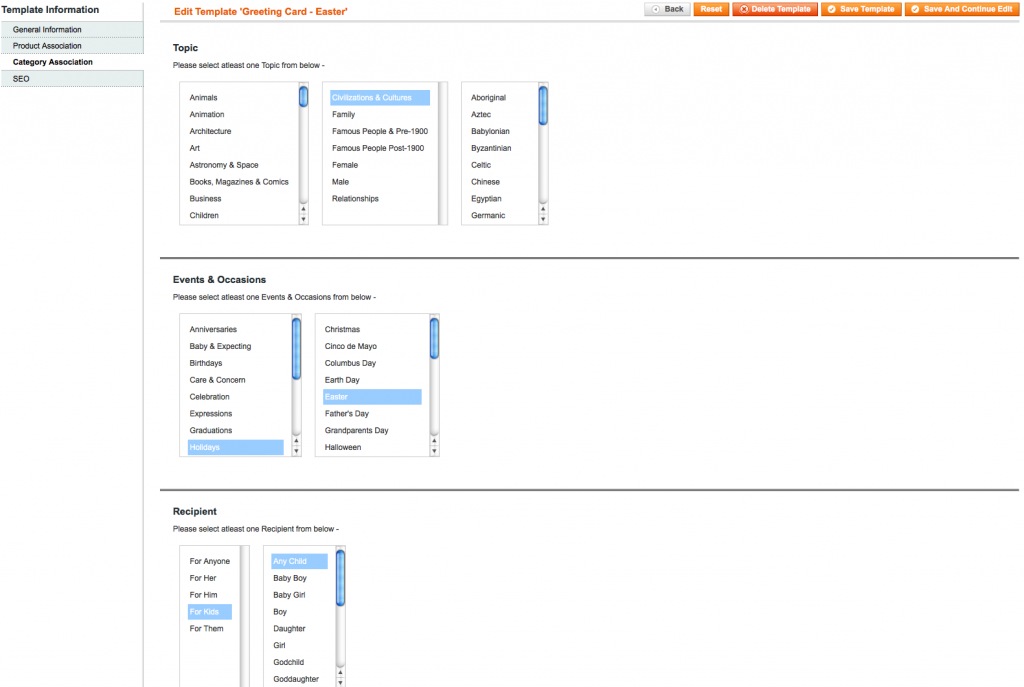Click Save Template
The height and width of the screenshot is (687, 1024).
tap(860, 8)
